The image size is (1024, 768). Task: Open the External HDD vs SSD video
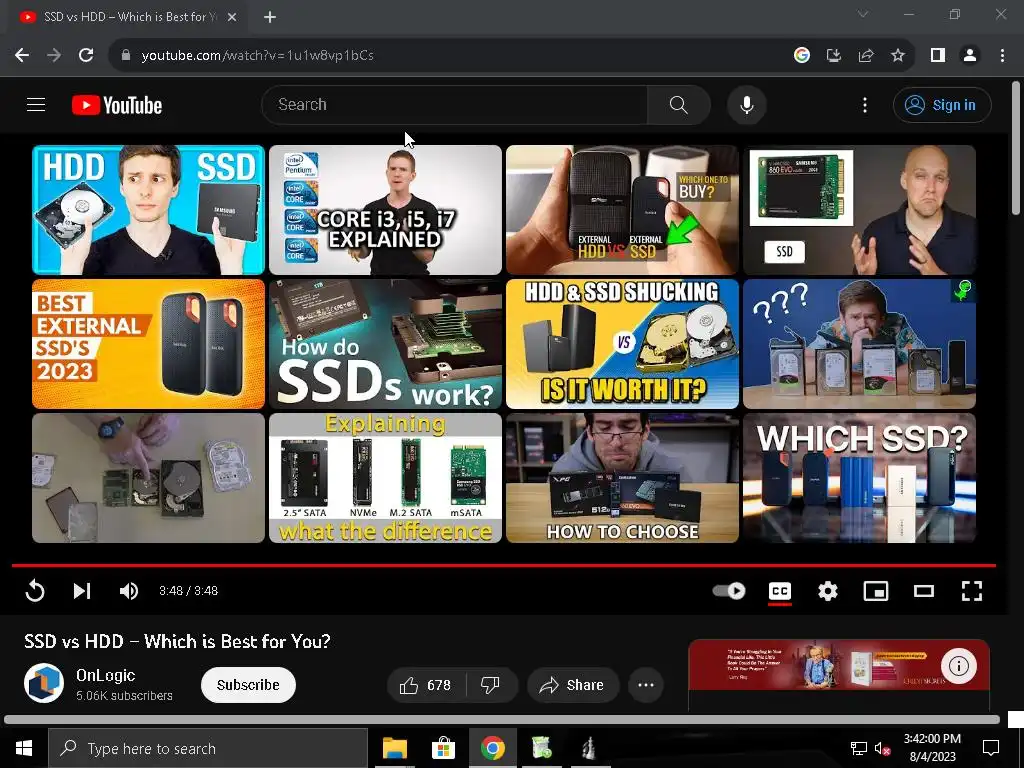pyautogui.click(x=622, y=210)
